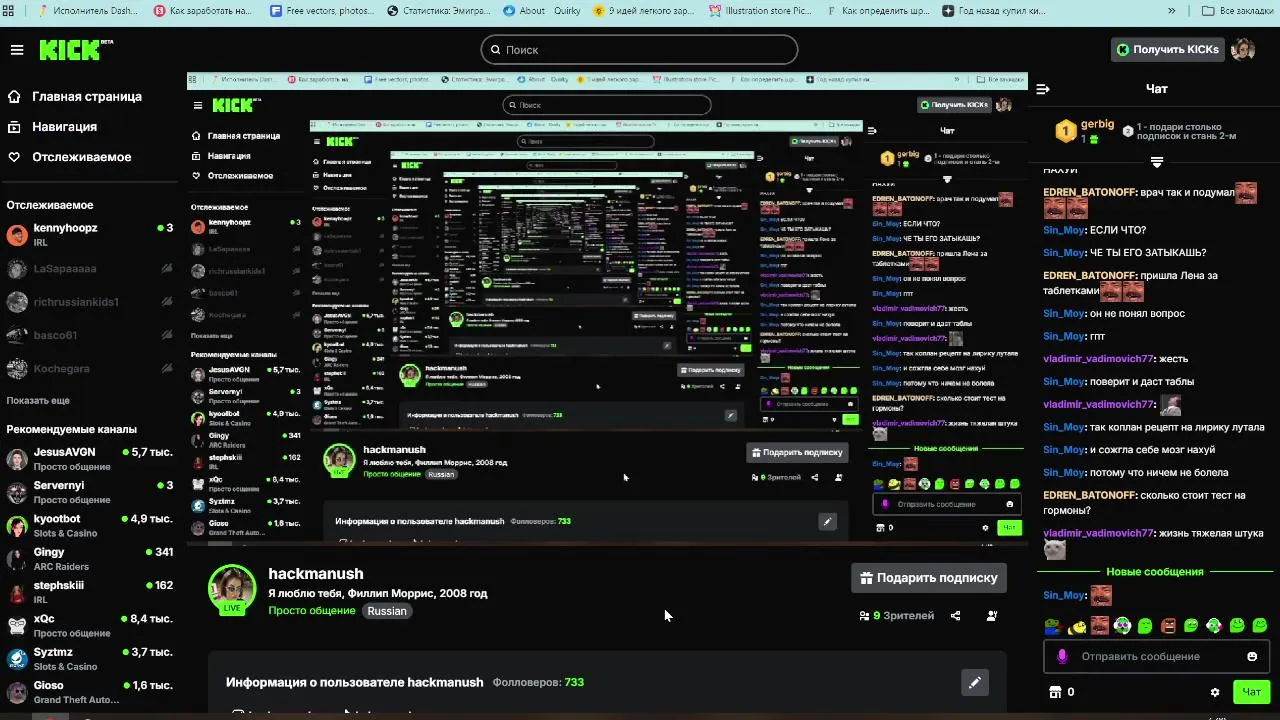Click the Syztmz channel avatar

17,659
